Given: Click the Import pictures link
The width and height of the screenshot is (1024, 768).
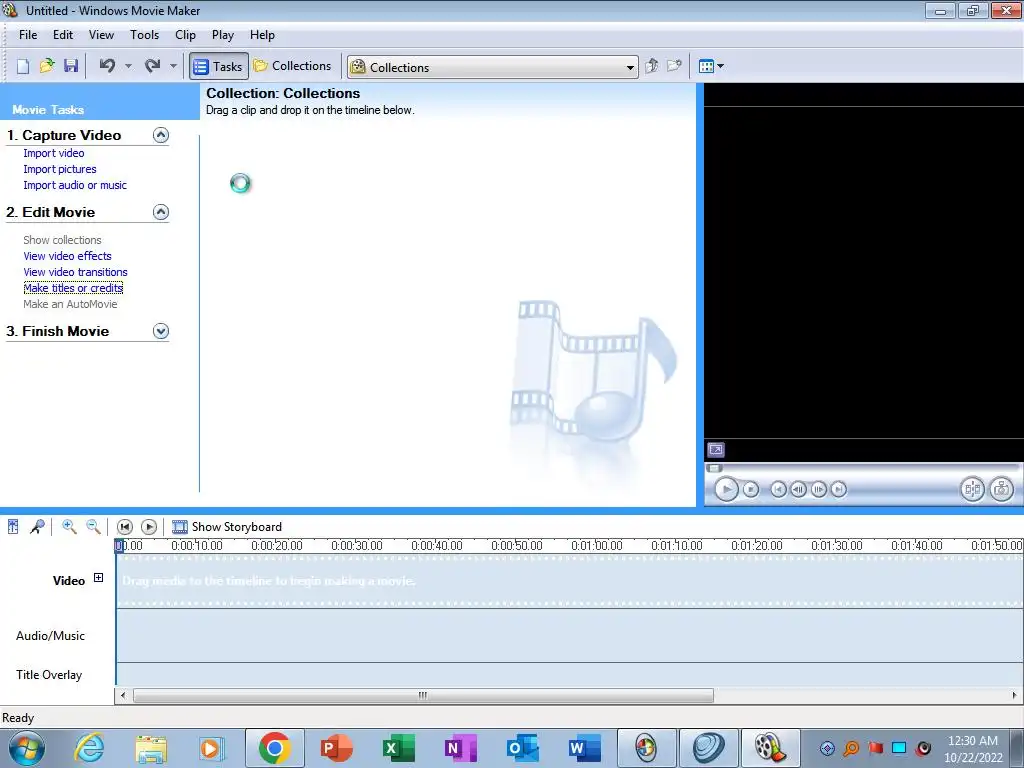Looking at the screenshot, I should tap(60, 169).
